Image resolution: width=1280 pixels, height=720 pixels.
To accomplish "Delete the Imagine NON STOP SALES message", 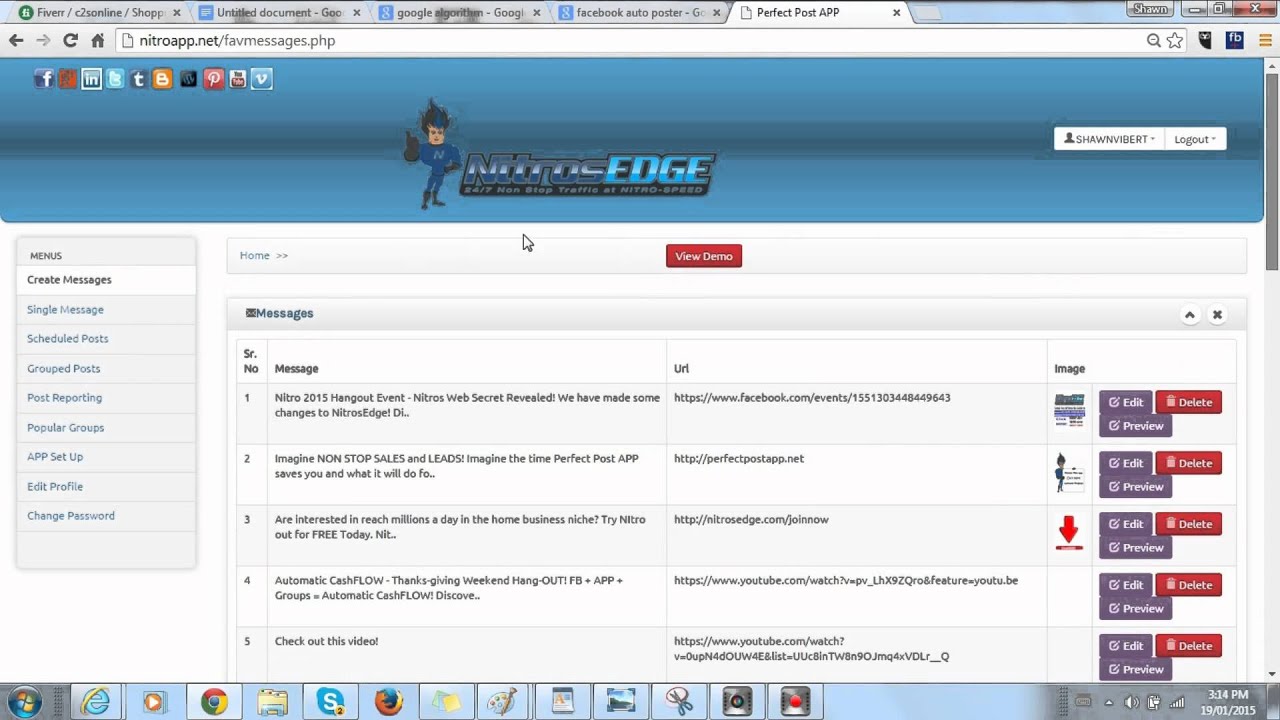I will [1188, 463].
